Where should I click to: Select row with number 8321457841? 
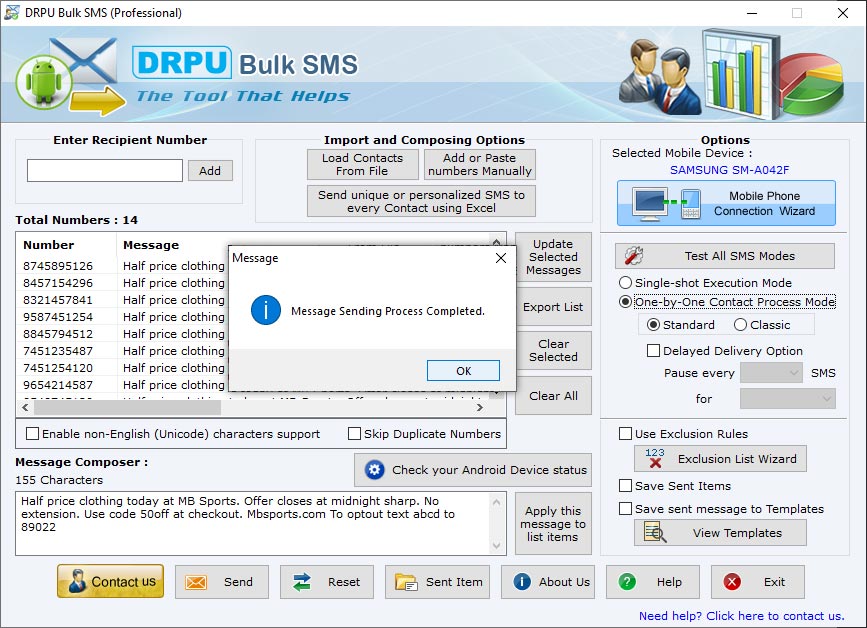[x=123, y=300]
